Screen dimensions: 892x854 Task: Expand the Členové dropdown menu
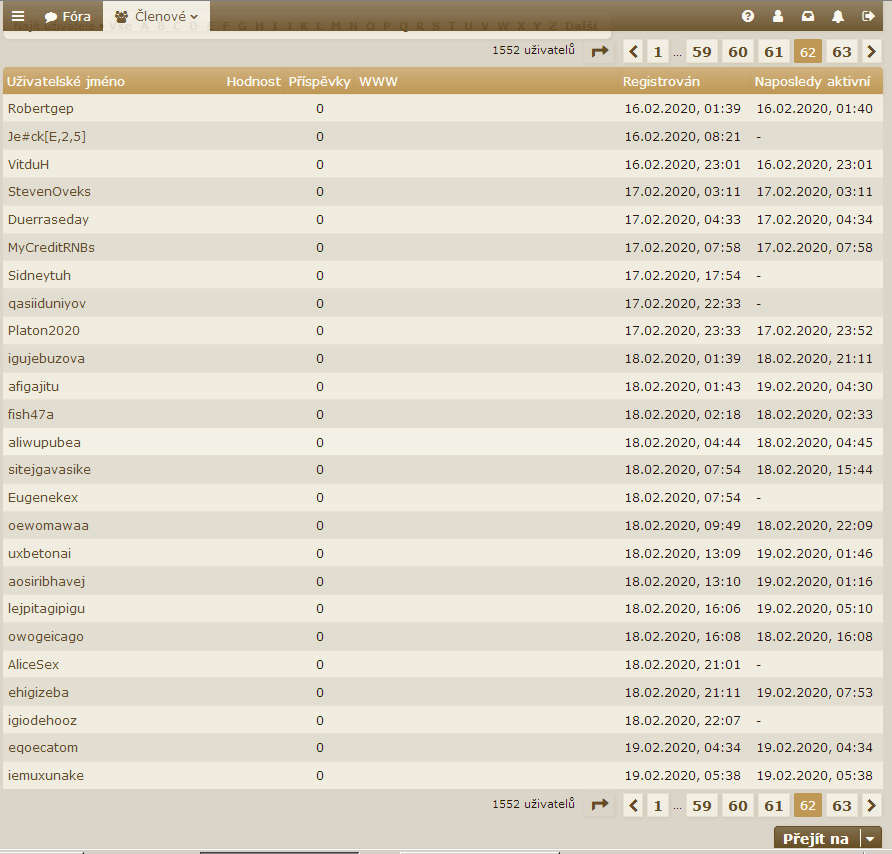157,16
